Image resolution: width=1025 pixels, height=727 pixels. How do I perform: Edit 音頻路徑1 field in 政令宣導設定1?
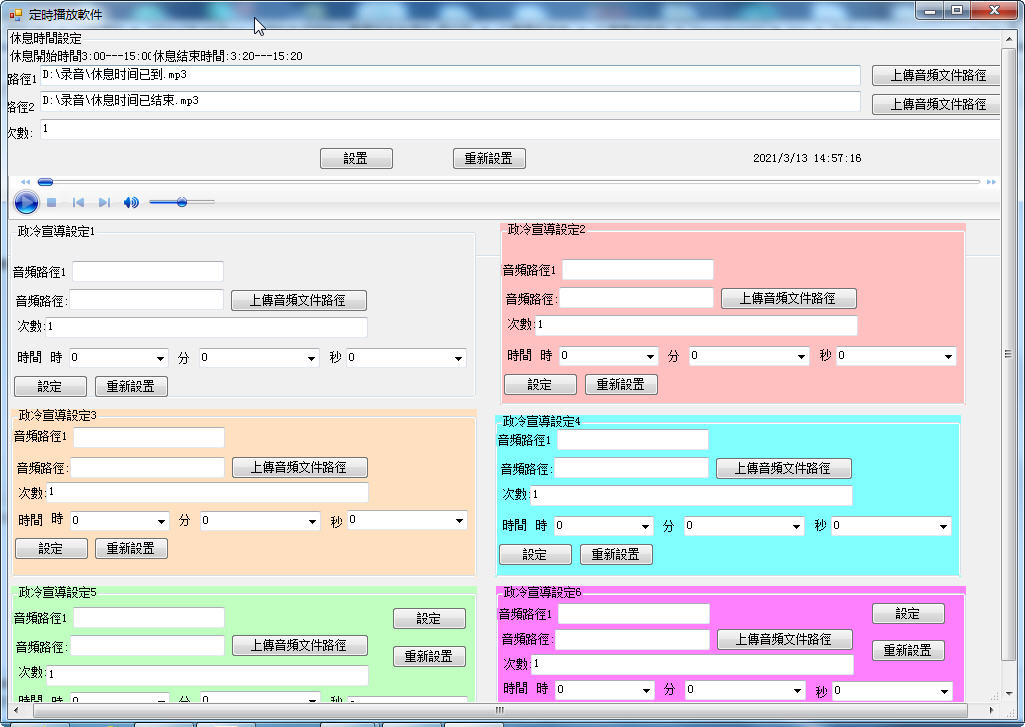(148, 271)
